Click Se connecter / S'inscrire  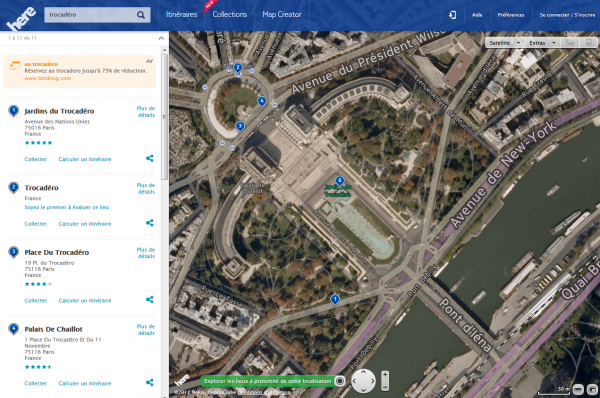click(x=567, y=15)
